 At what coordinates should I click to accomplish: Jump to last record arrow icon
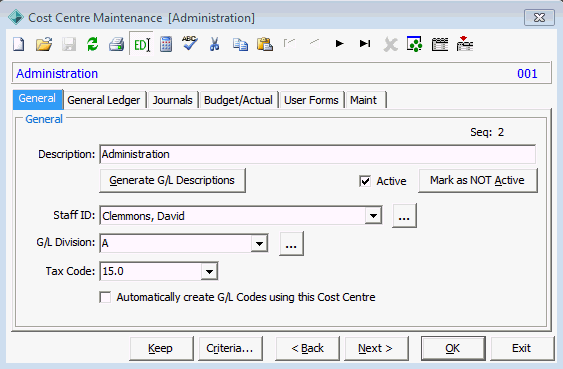point(365,44)
